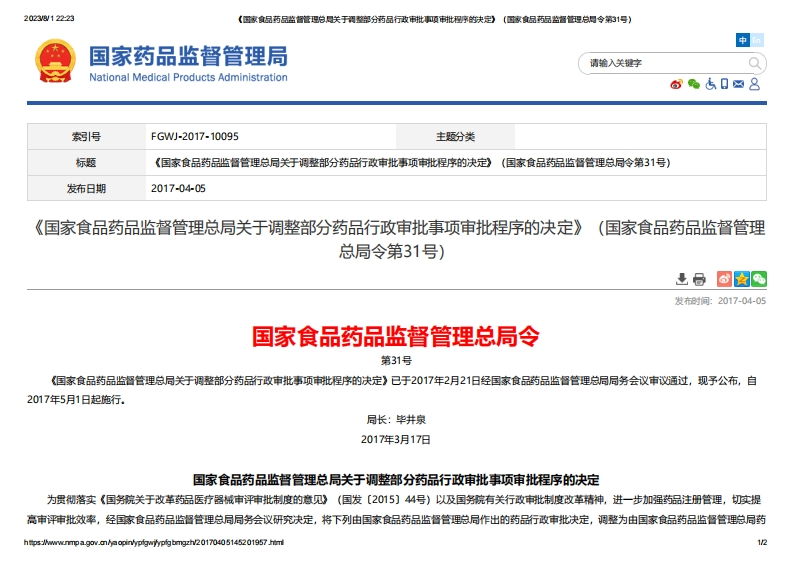Click the mobile phone version icon
This screenshot has height=561, width=793.
[x=724, y=84]
